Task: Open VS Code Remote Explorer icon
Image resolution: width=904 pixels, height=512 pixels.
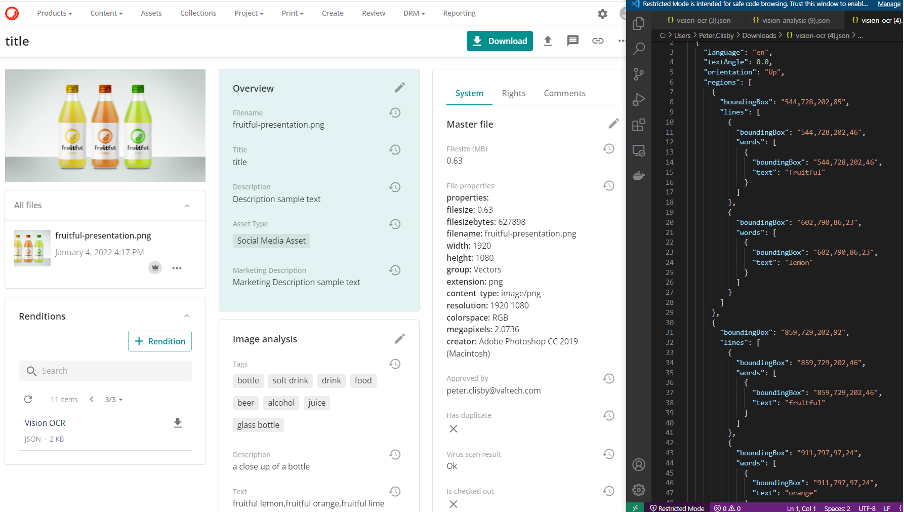Action: [639, 150]
